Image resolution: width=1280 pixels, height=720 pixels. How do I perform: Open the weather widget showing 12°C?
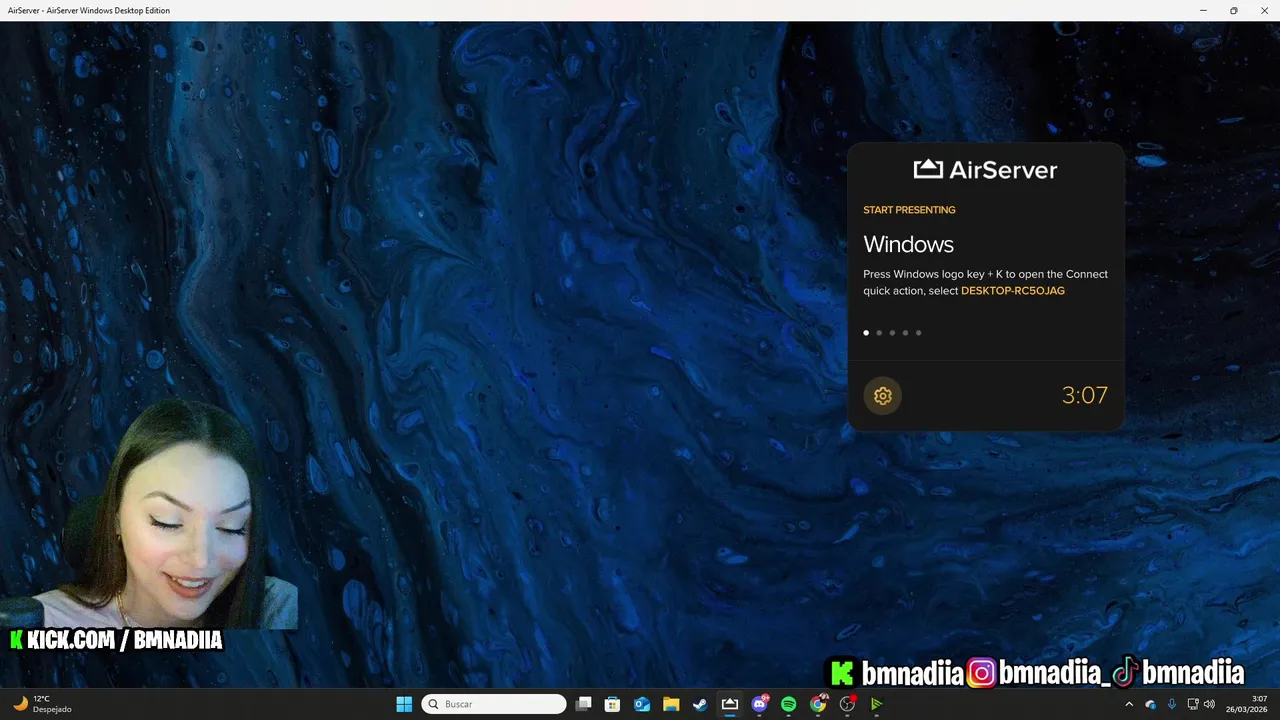click(x=42, y=704)
